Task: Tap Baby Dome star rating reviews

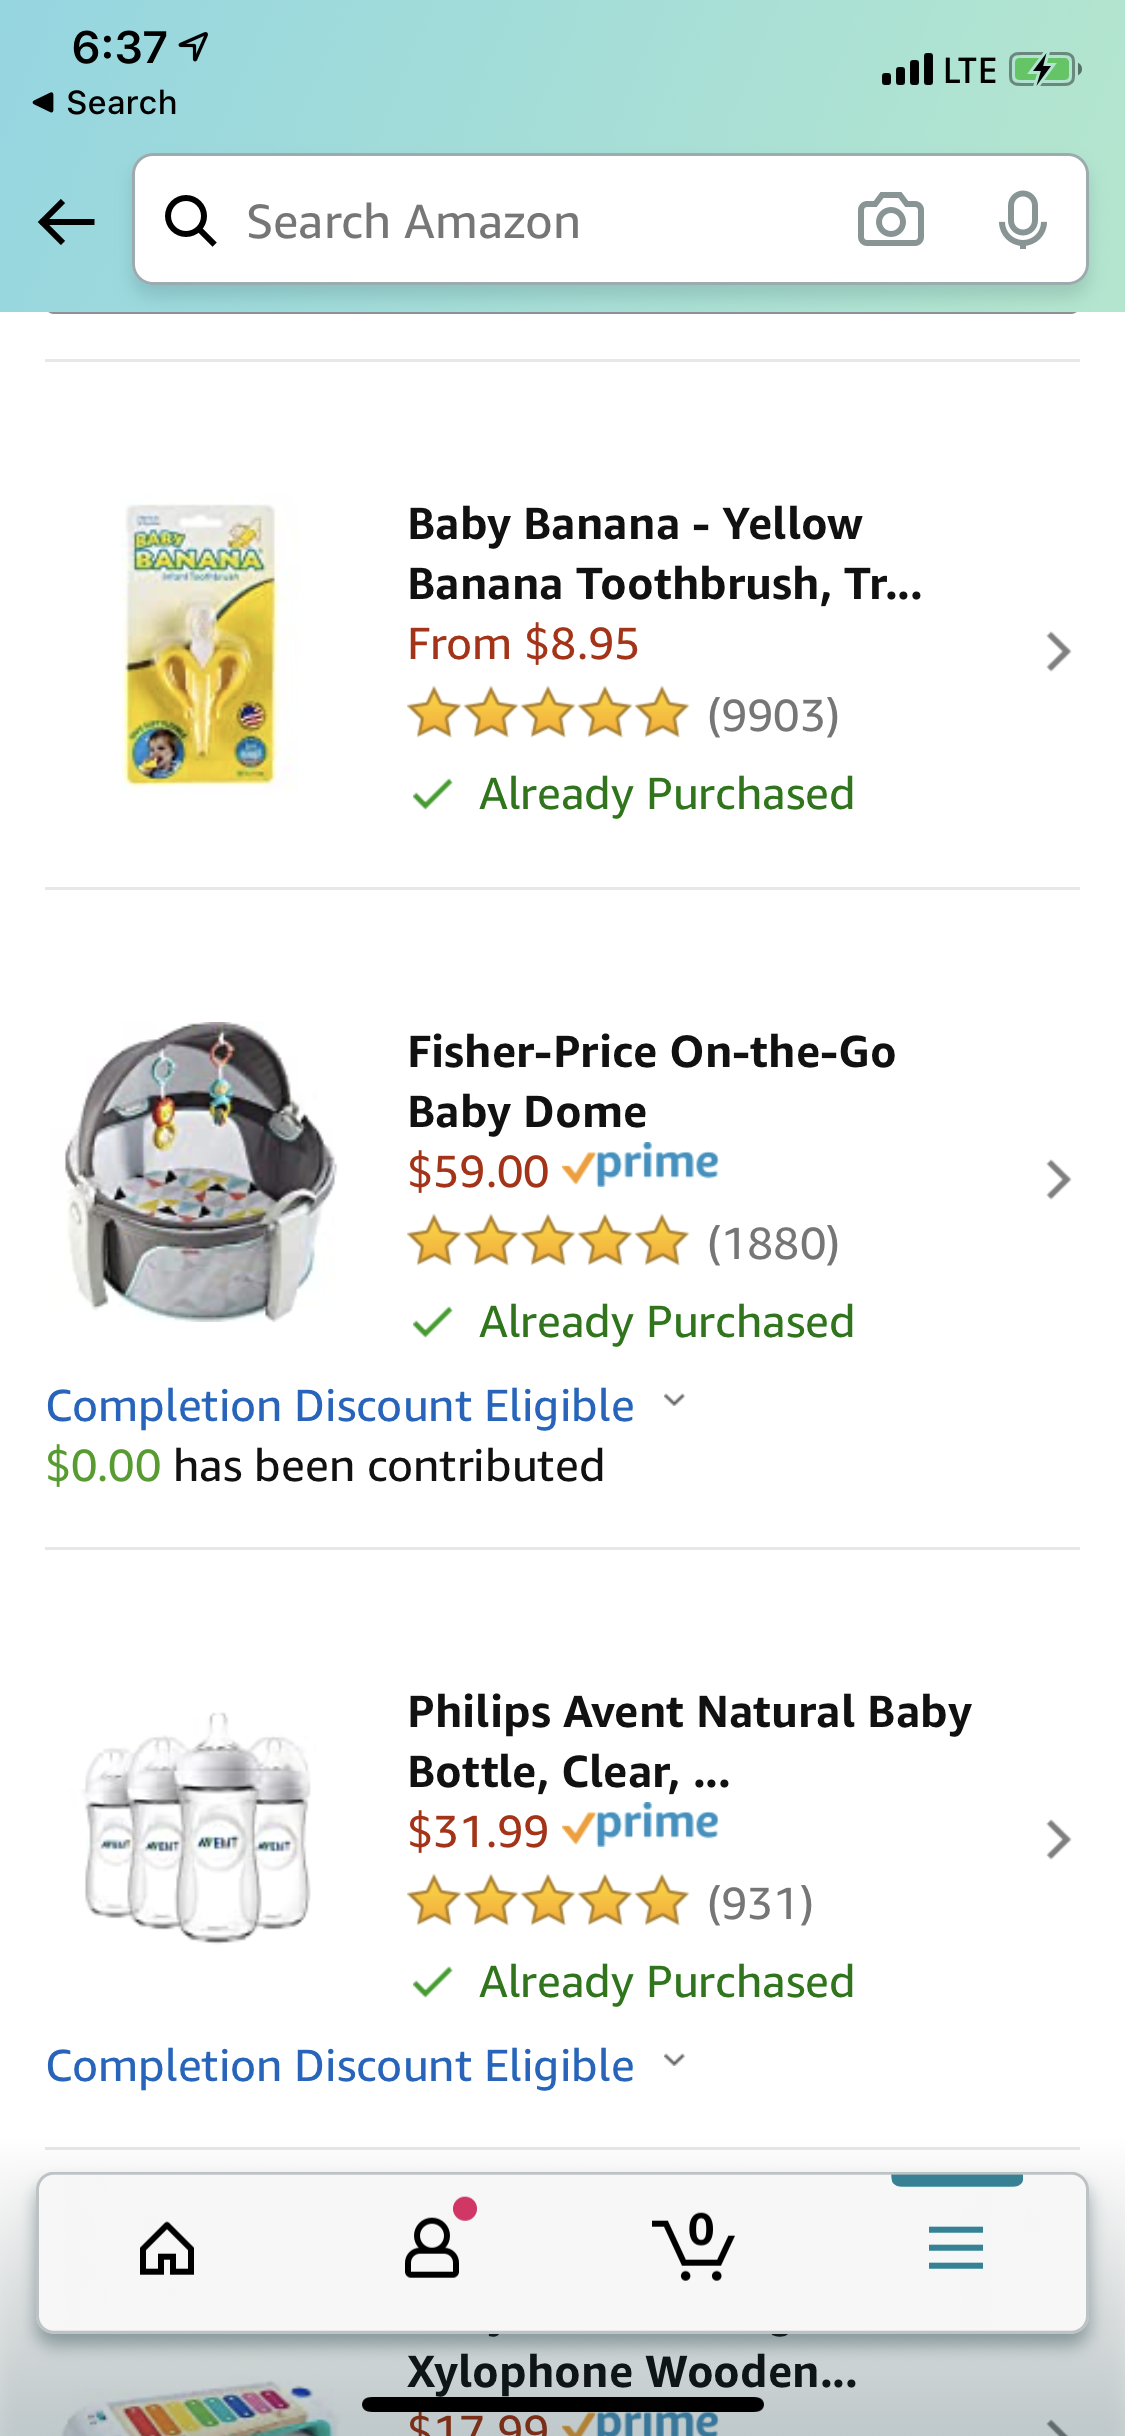Action: pos(622,1243)
